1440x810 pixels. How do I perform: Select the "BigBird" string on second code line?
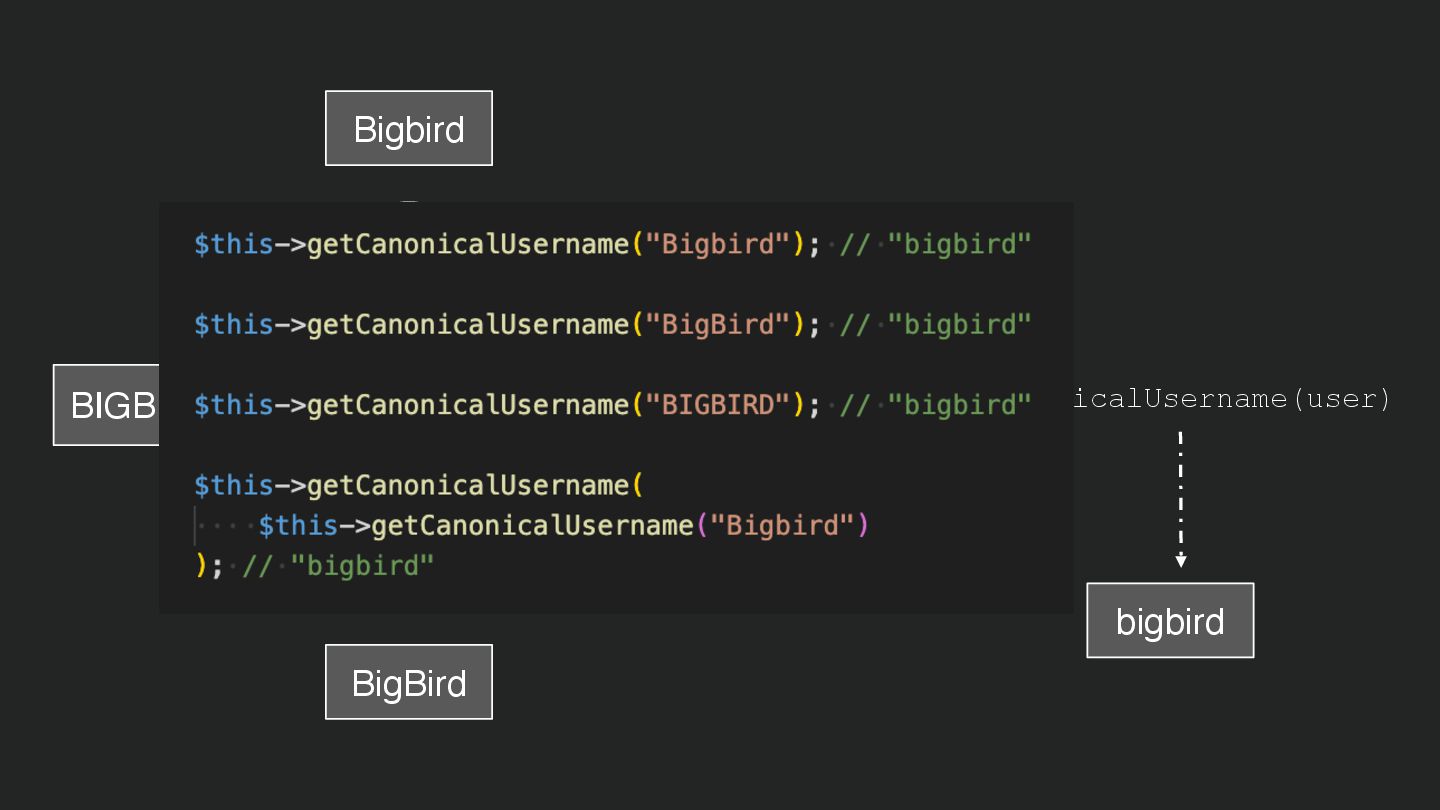(x=718, y=324)
